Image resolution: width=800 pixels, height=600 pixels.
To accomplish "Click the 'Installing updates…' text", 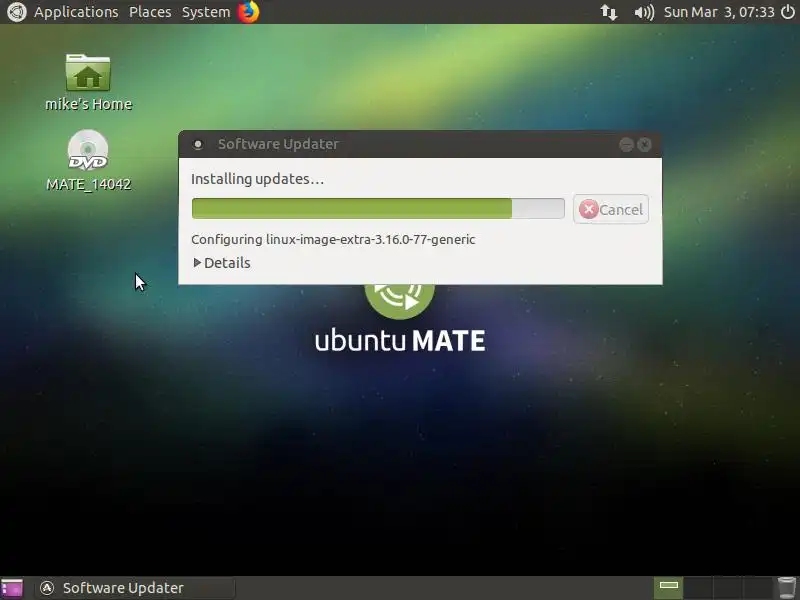I will tap(257, 179).
